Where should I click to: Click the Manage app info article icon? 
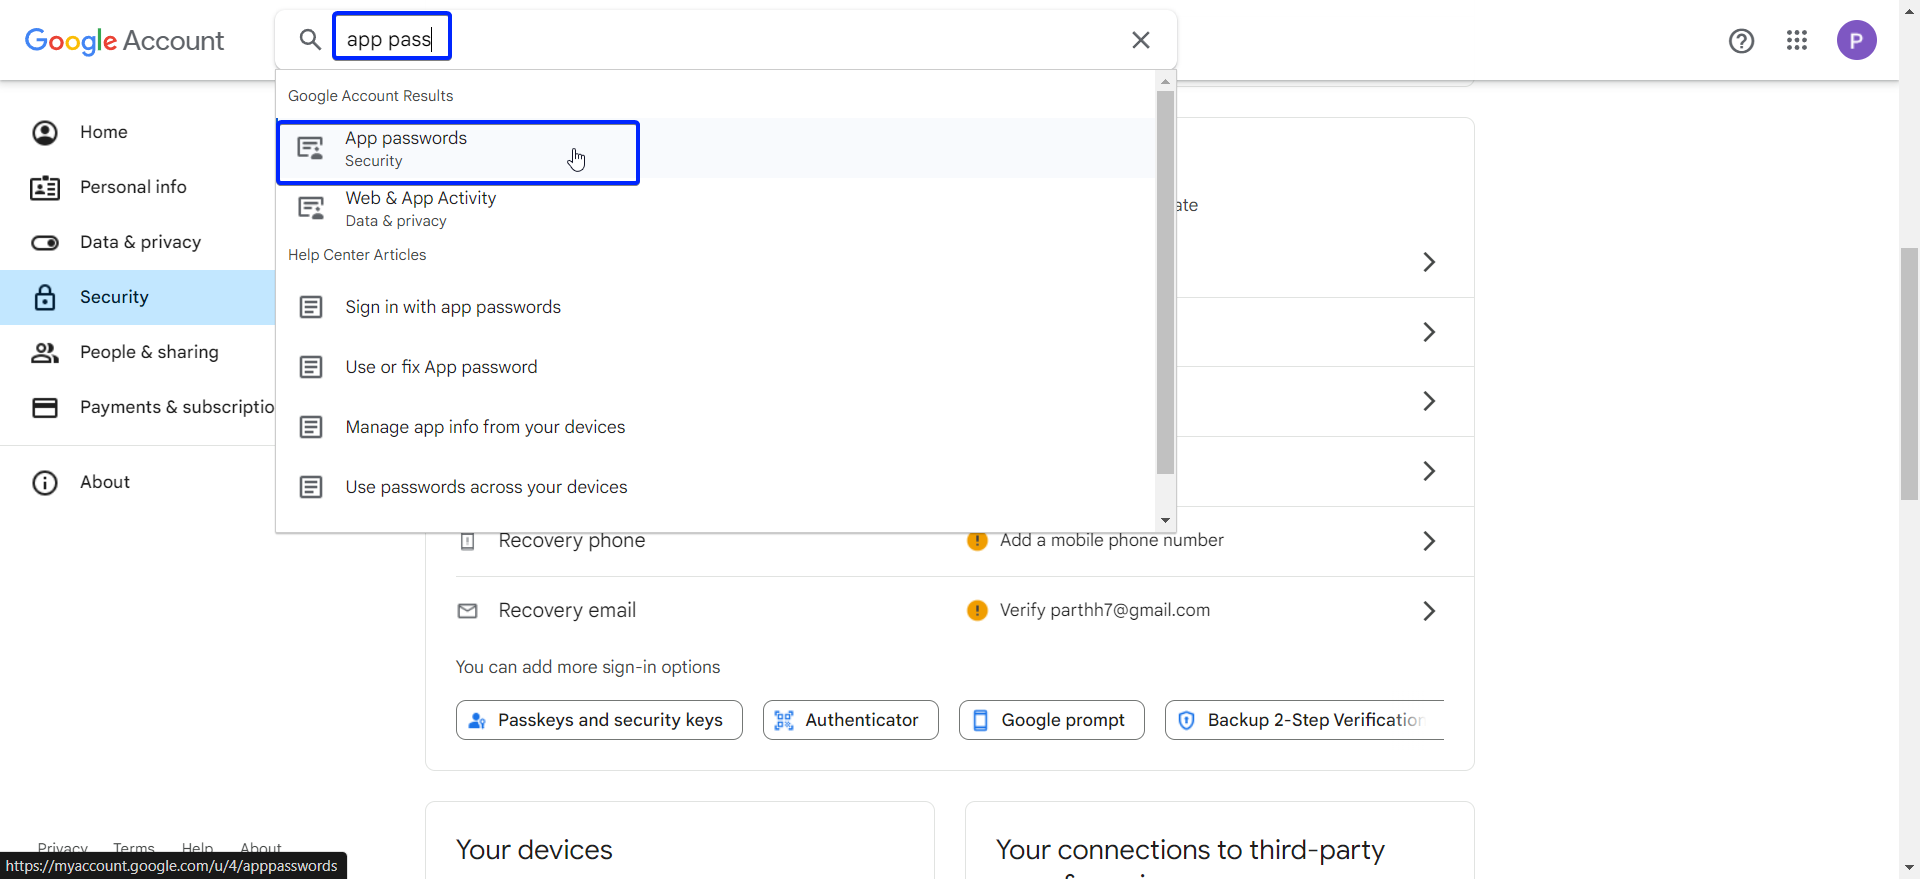pyautogui.click(x=311, y=427)
